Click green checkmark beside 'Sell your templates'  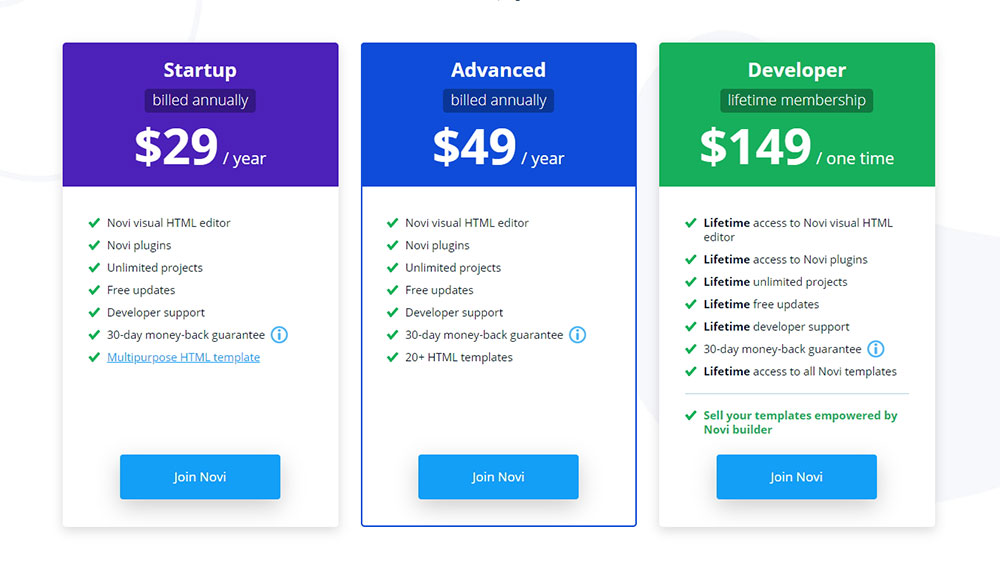coord(691,415)
